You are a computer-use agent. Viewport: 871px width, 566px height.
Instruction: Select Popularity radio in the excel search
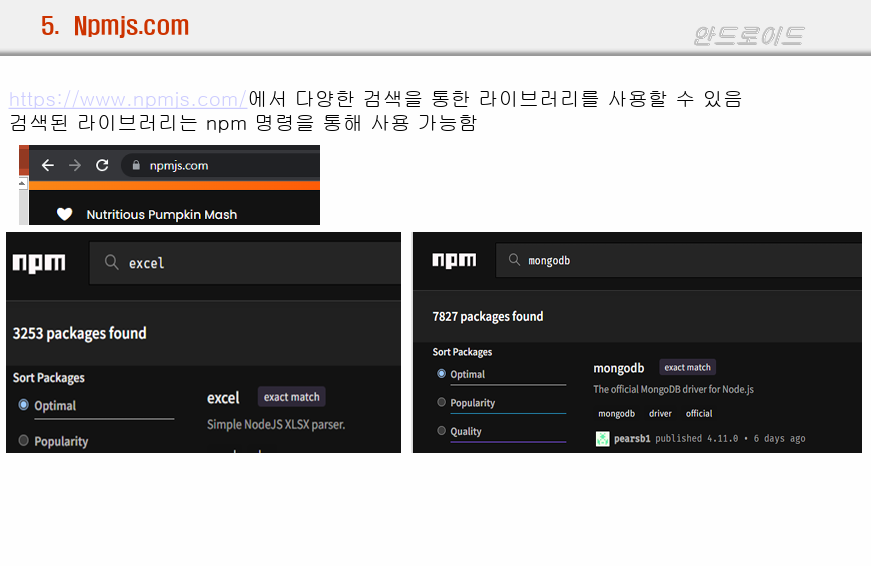coord(23,440)
